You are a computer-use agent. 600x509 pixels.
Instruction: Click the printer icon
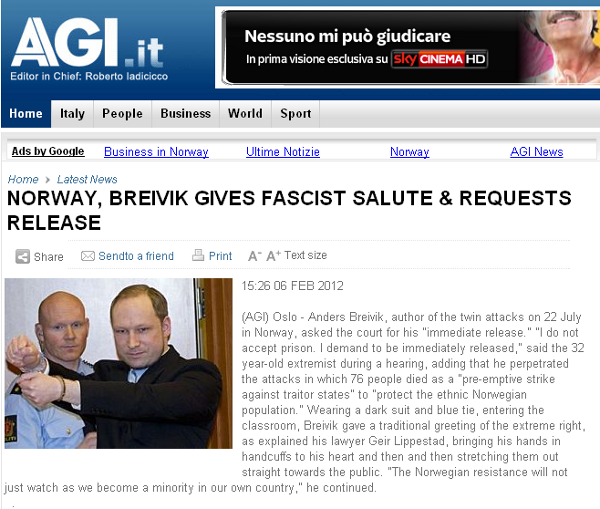tap(198, 255)
